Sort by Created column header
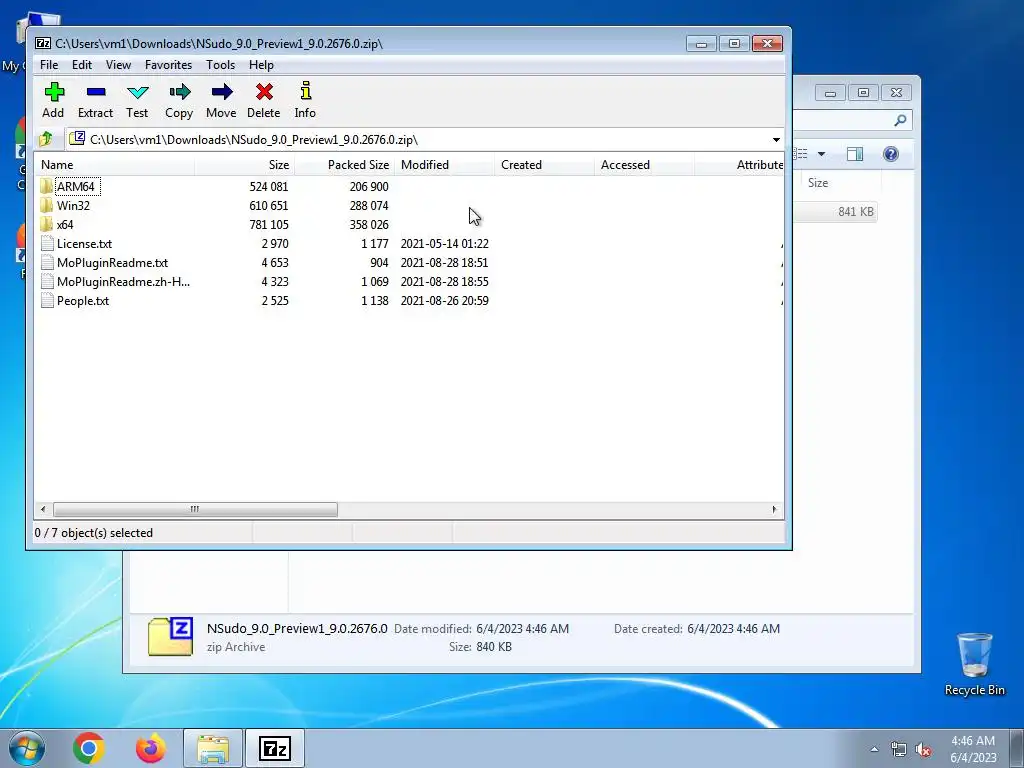 pos(544,165)
